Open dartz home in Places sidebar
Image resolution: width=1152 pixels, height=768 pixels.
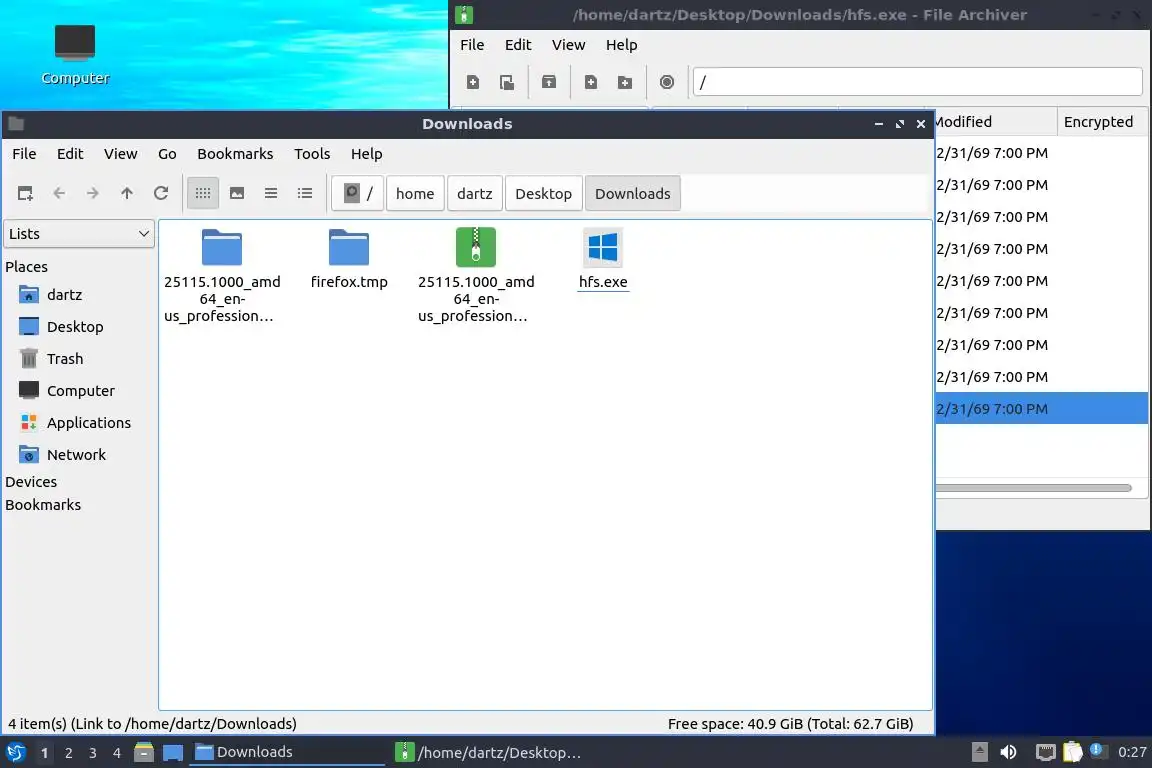pyautogui.click(x=64, y=295)
